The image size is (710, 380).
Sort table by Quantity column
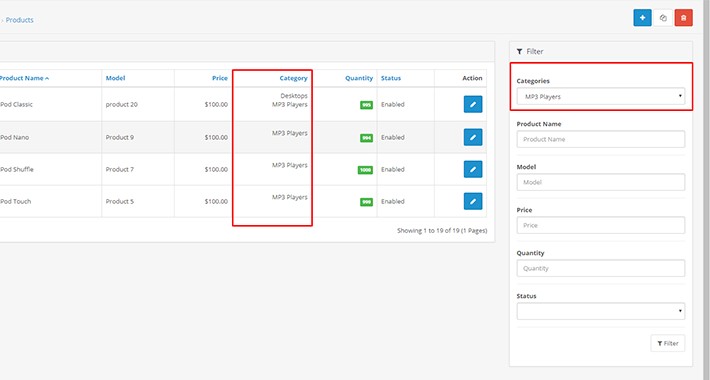359,78
